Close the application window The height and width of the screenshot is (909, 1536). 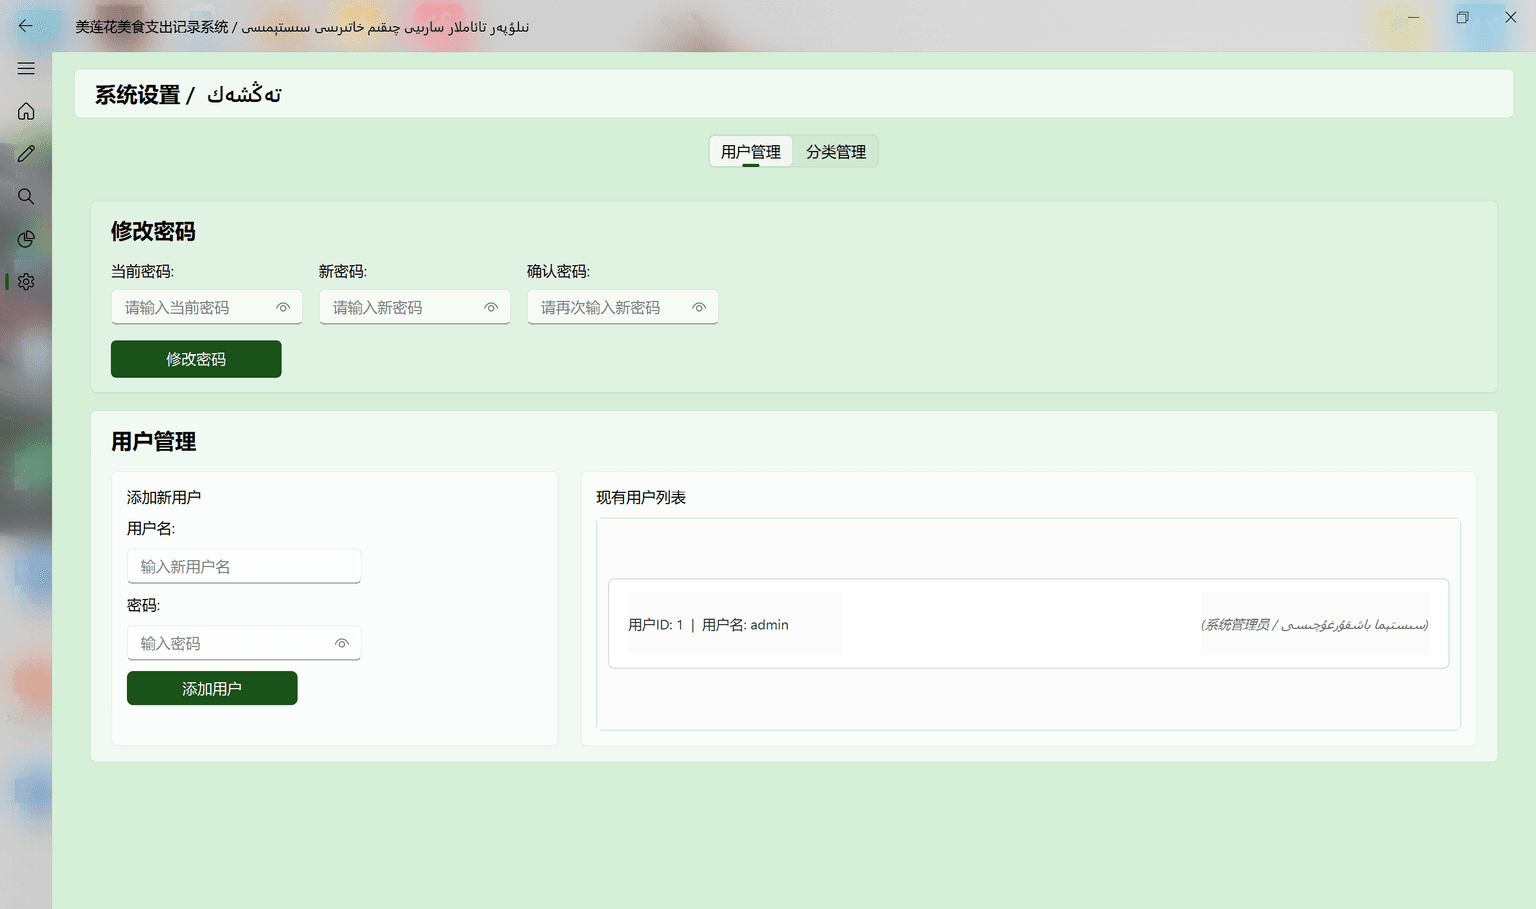pyautogui.click(x=1511, y=17)
